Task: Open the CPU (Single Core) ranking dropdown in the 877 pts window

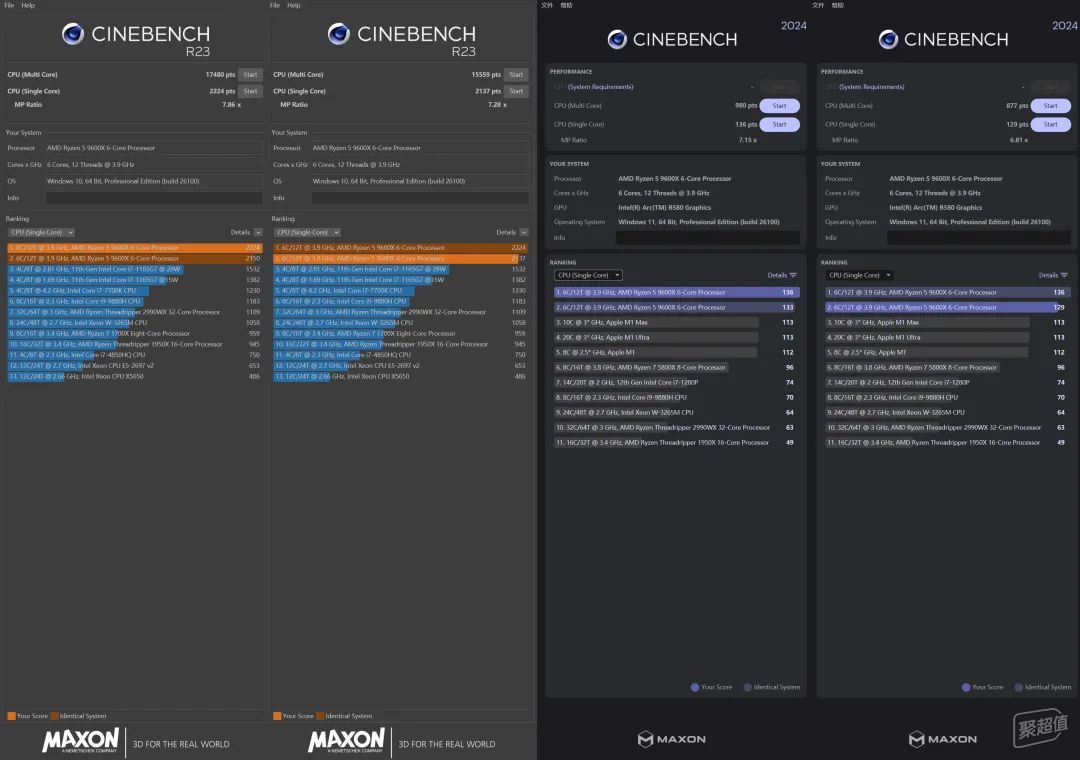Action: click(x=860, y=276)
